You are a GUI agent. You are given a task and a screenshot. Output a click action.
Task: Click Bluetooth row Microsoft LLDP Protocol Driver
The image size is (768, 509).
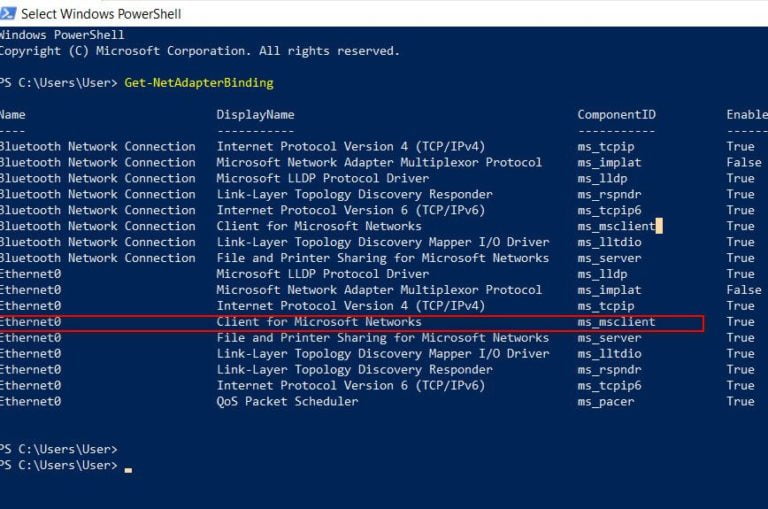(323, 178)
